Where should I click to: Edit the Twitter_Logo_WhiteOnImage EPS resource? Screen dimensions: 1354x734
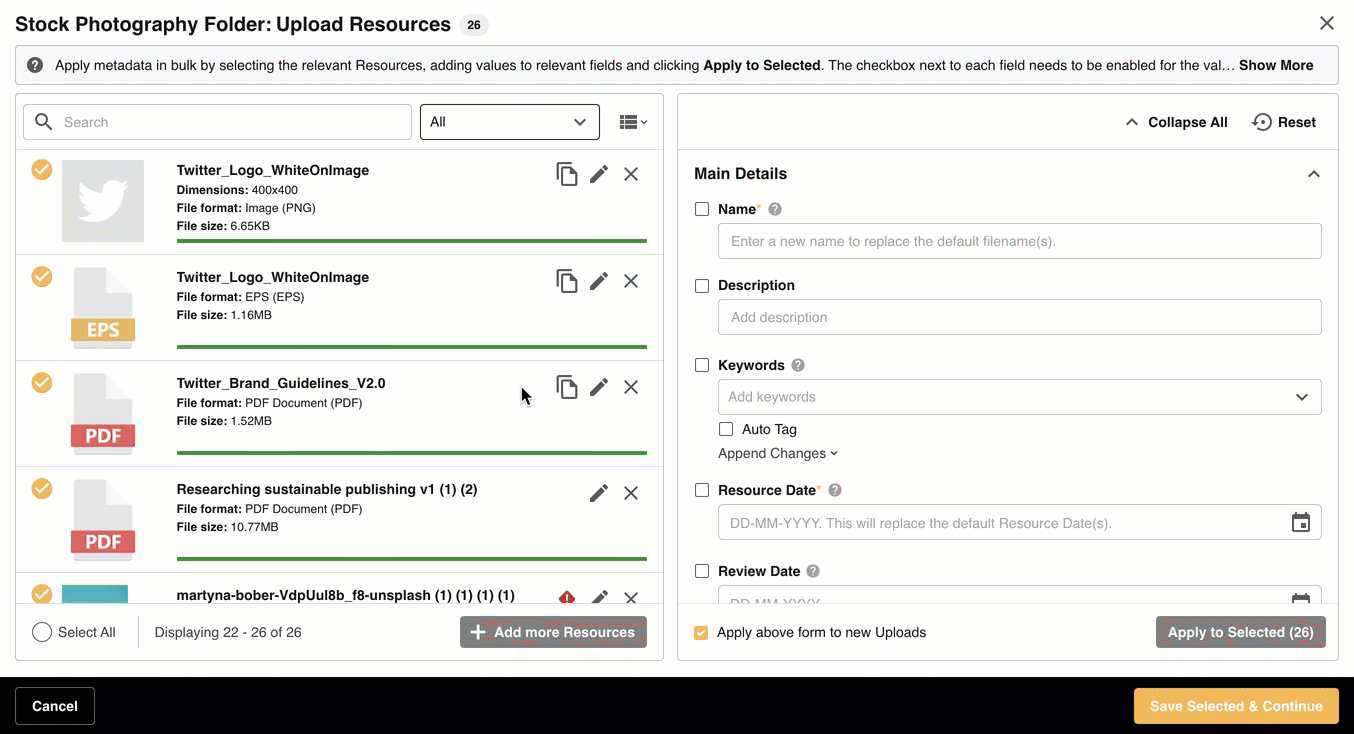point(599,281)
